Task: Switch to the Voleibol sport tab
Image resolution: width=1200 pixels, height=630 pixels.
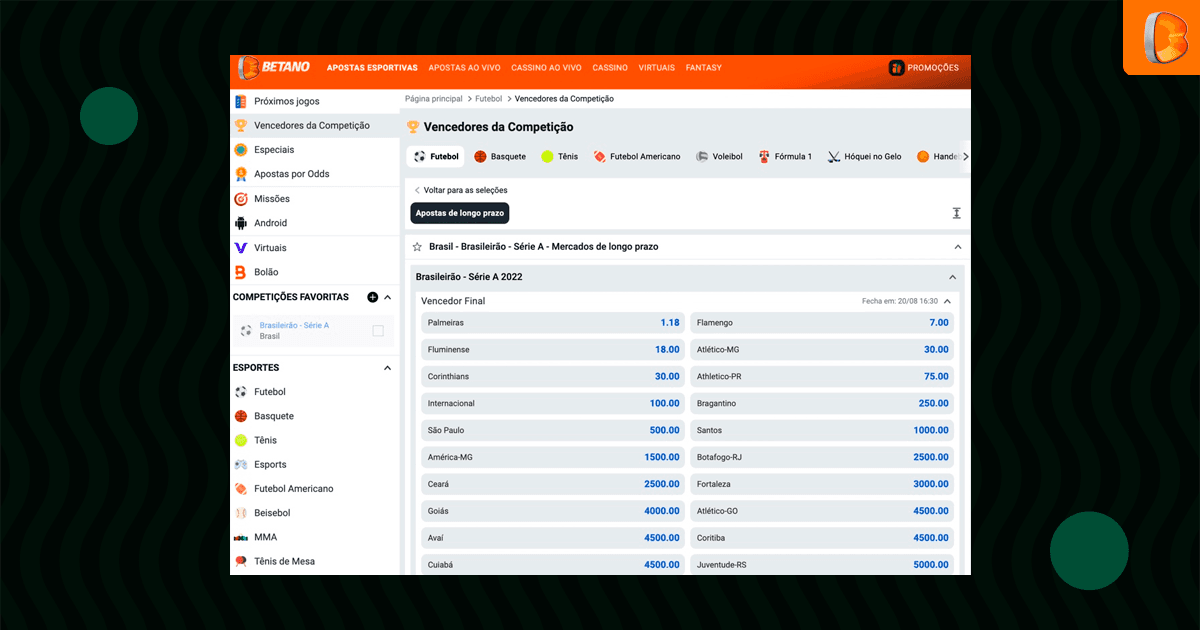Action: [720, 157]
